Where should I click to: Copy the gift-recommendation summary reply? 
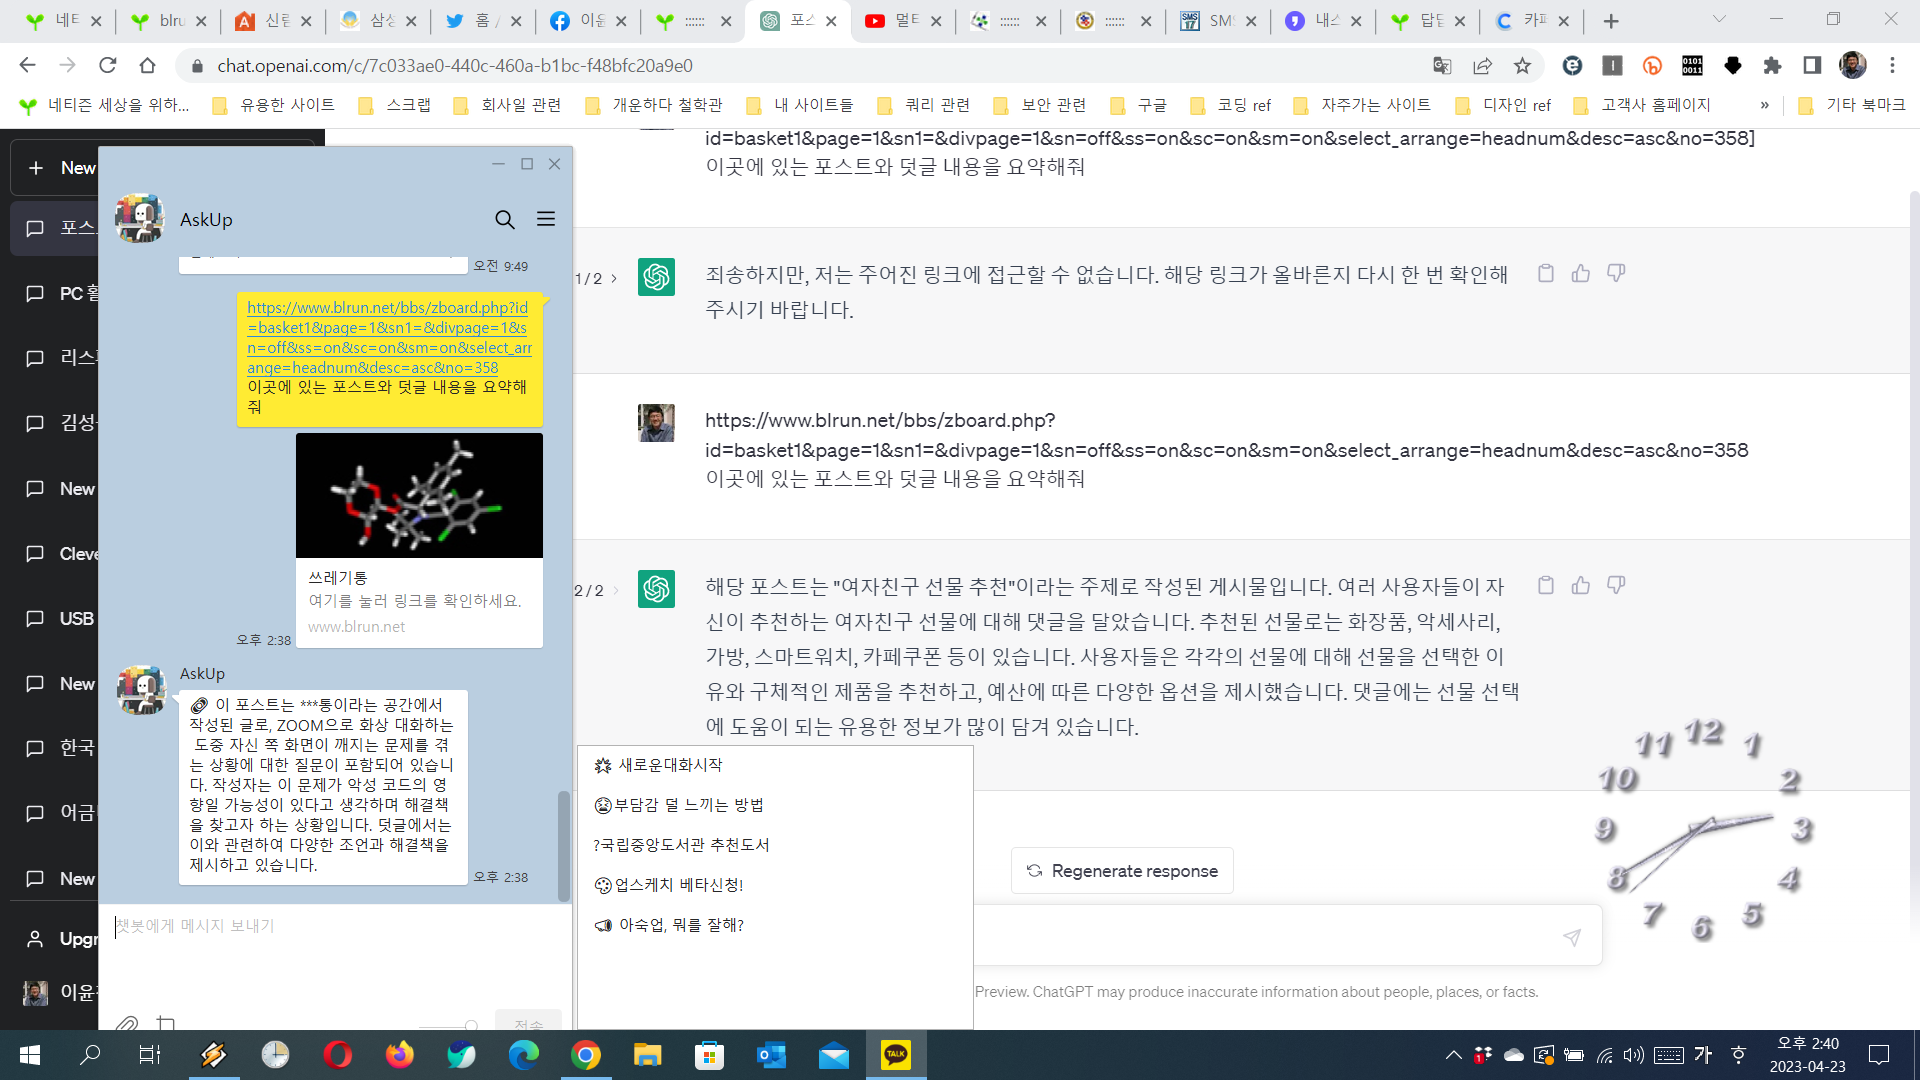click(x=1546, y=585)
